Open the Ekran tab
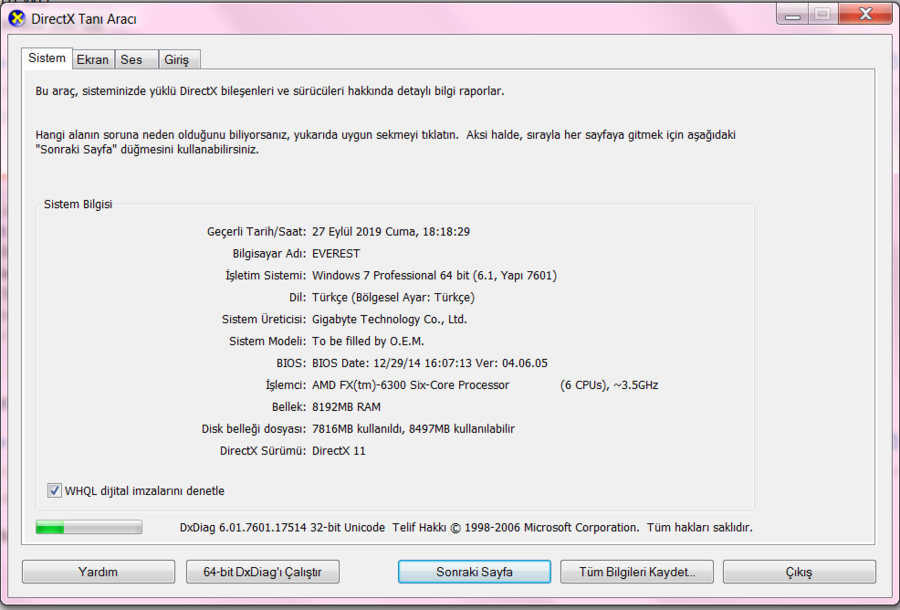Viewport: 900px width, 610px height. coord(93,60)
